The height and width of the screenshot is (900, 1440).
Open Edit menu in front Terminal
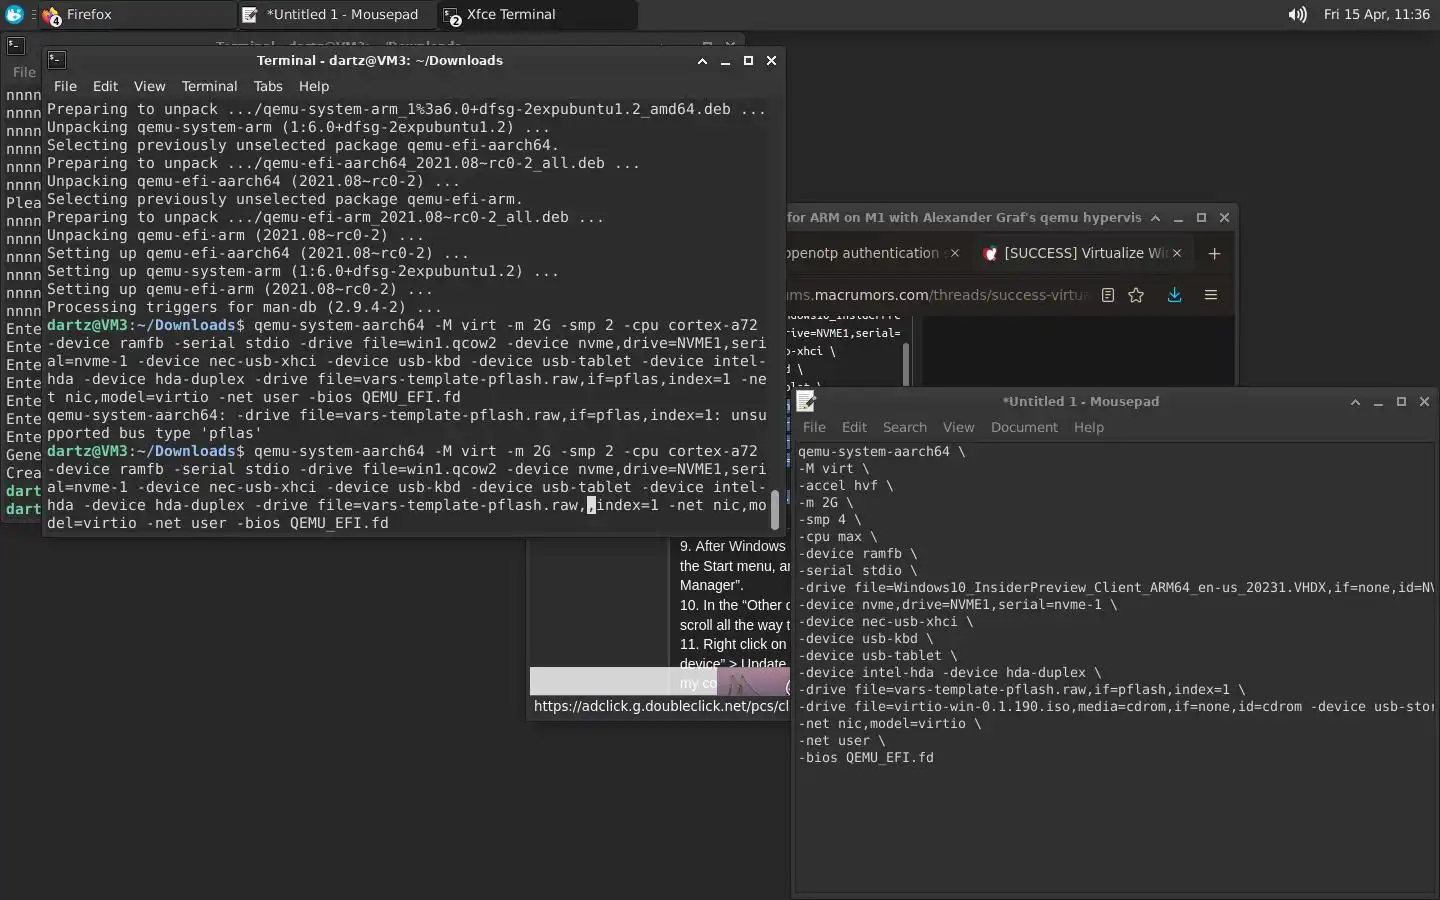click(105, 86)
